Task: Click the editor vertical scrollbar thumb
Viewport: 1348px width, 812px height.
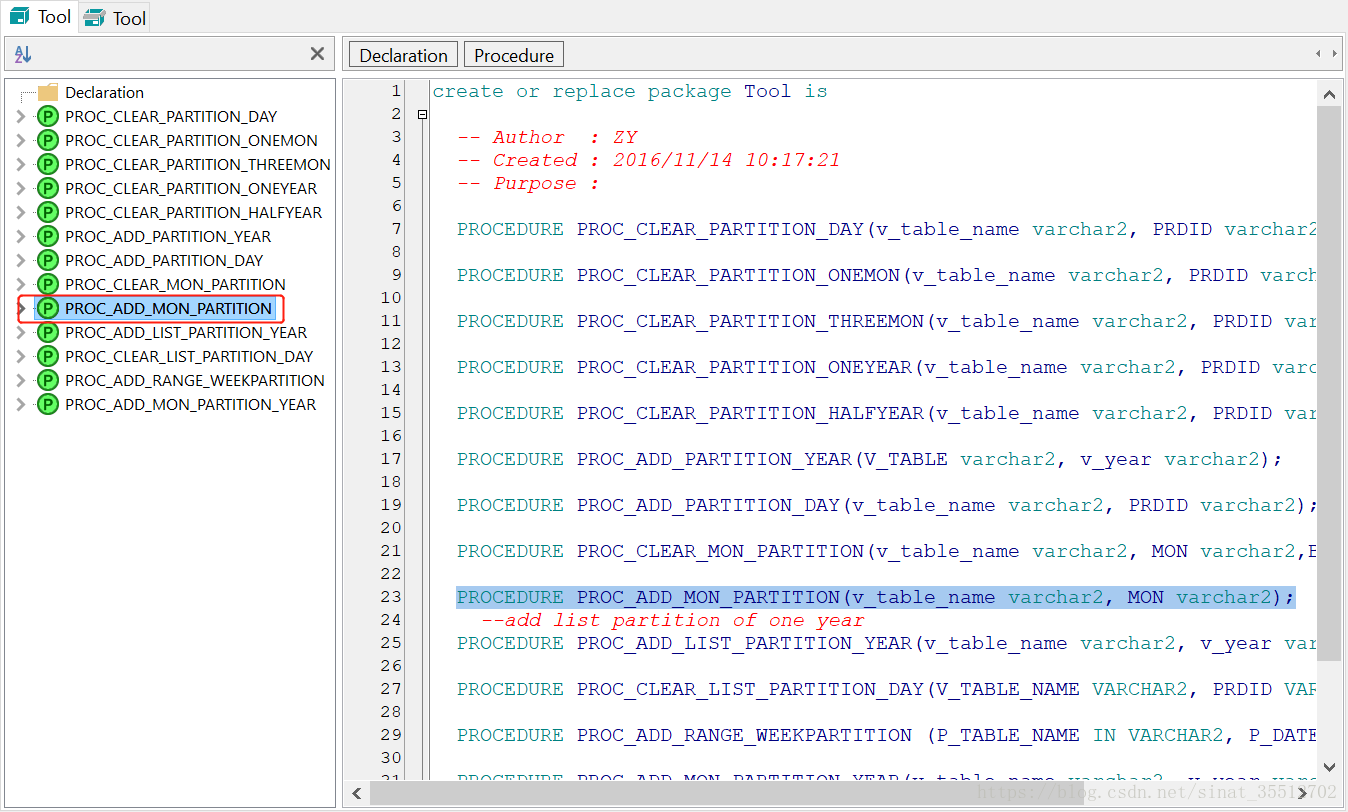Action: pos(1329,383)
